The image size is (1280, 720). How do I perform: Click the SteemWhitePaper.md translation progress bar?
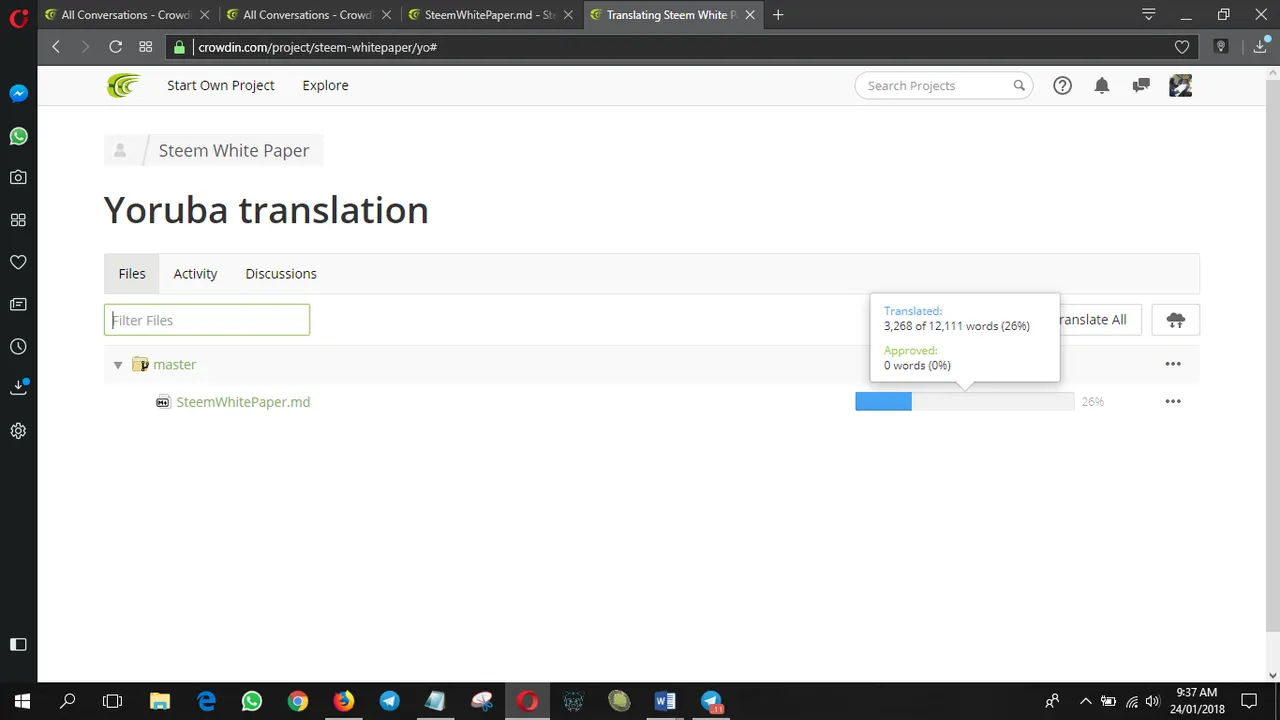click(x=965, y=402)
